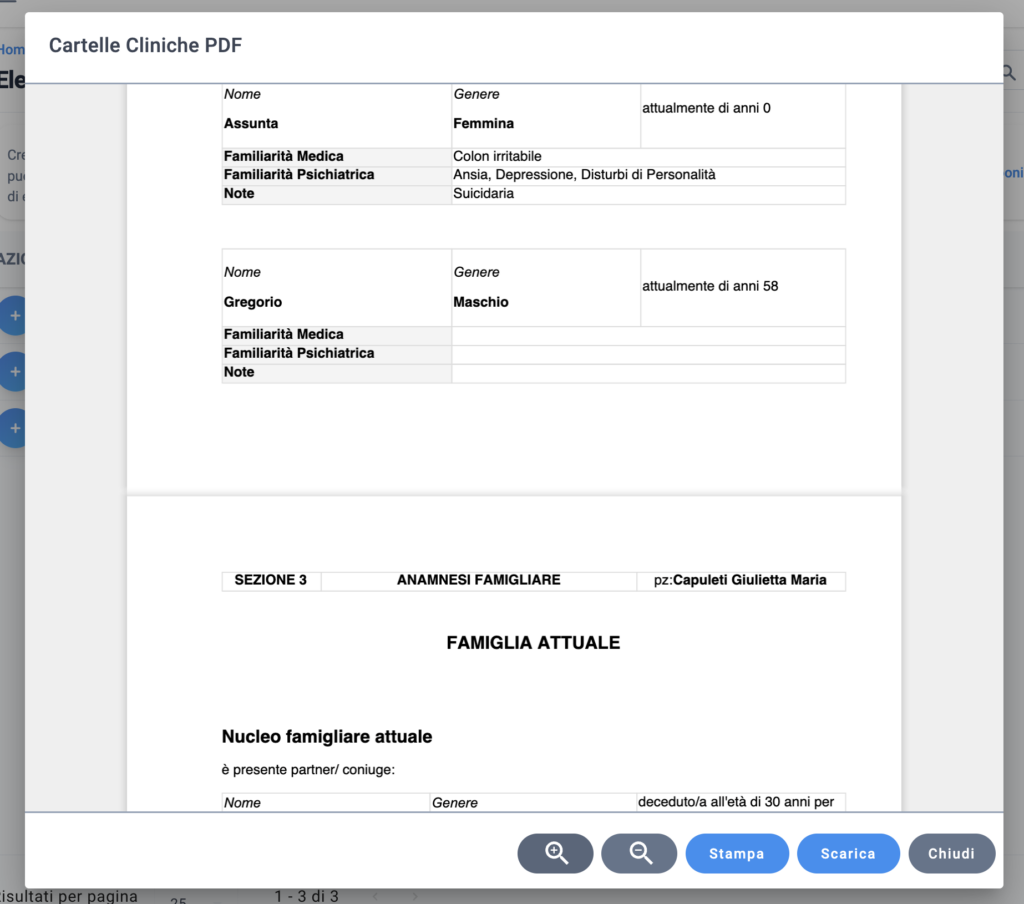The image size is (1024, 904).
Task: Go to the next results page arrow
Action: coord(415,896)
